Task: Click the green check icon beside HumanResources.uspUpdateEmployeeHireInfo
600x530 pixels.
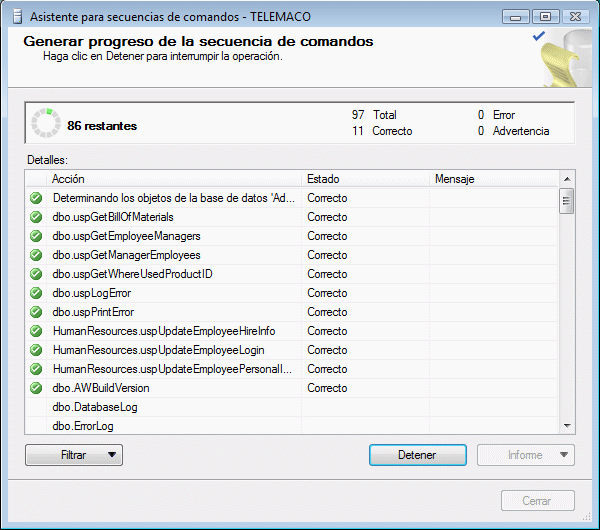Action: (x=36, y=331)
